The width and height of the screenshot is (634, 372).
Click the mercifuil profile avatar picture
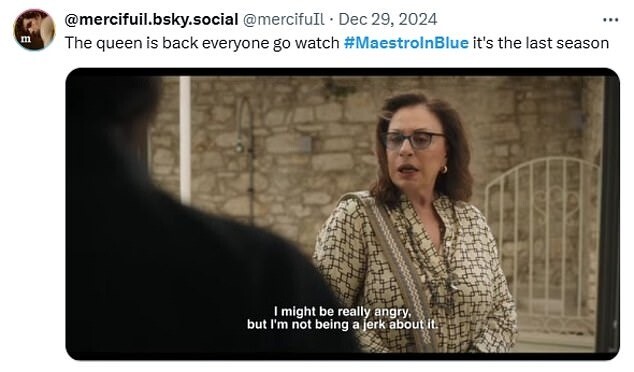tap(34, 30)
